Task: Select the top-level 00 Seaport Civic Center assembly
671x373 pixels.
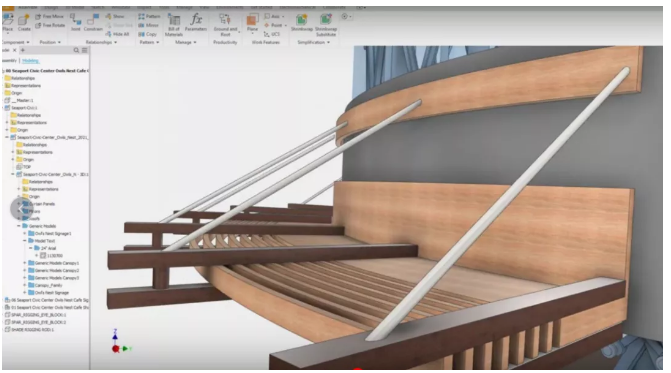Action: [x=46, y=71]
